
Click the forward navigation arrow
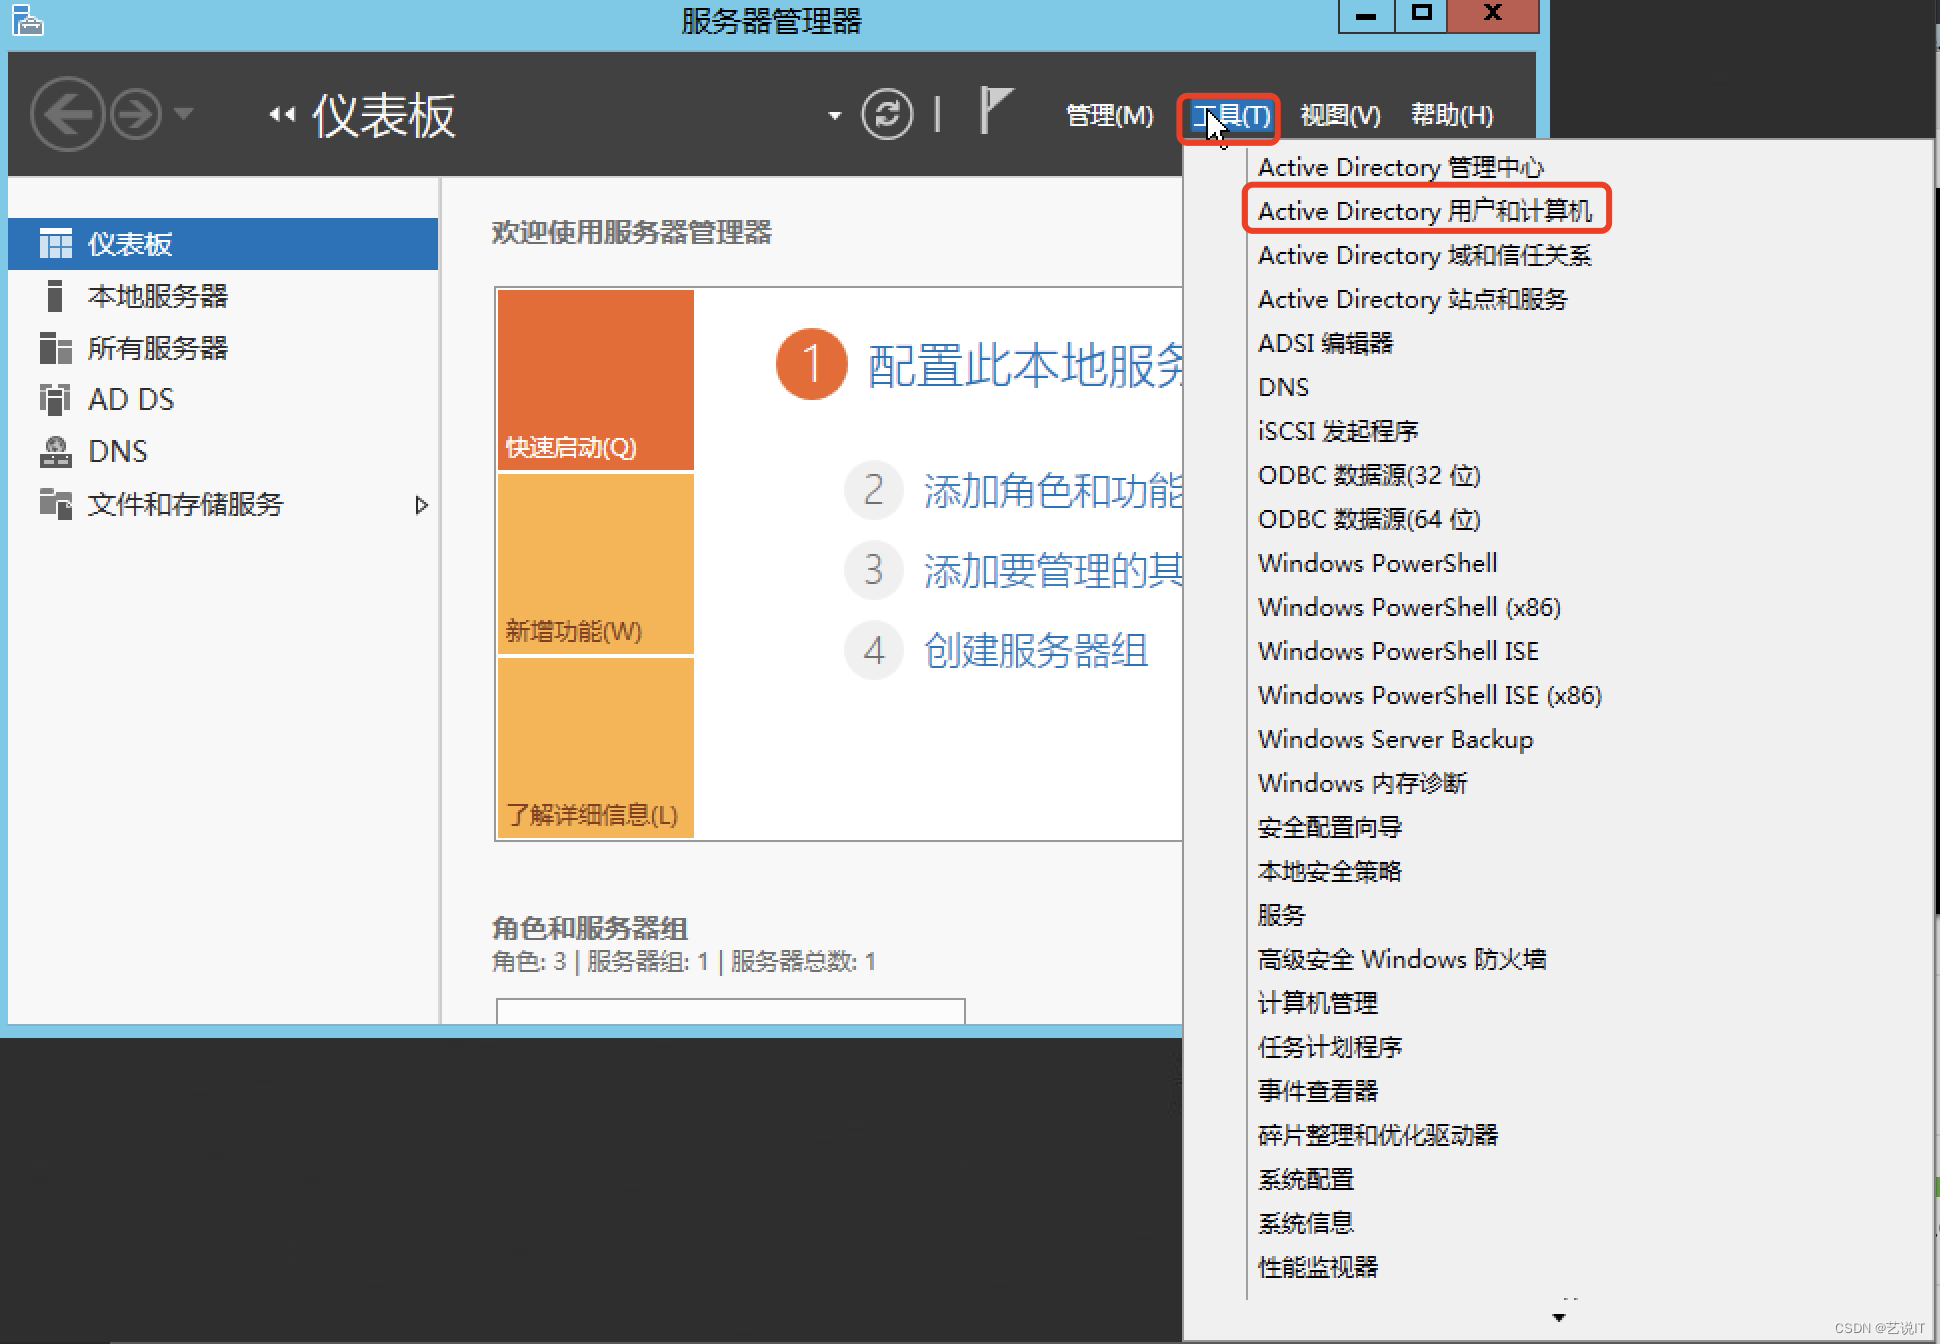pos(136,114)
